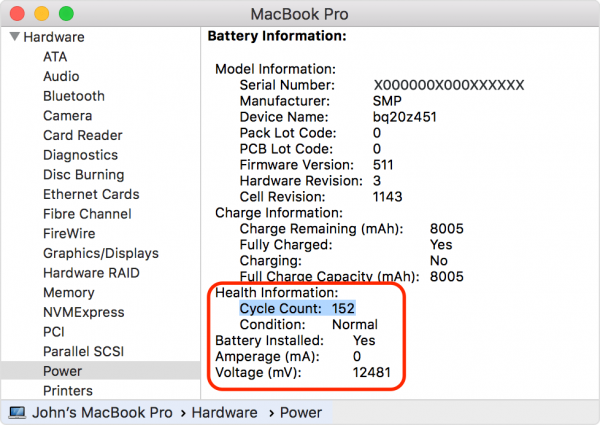Select Diagnostics in the sidebar
This screenshot has width=600, height=425.
pos(82,155)
